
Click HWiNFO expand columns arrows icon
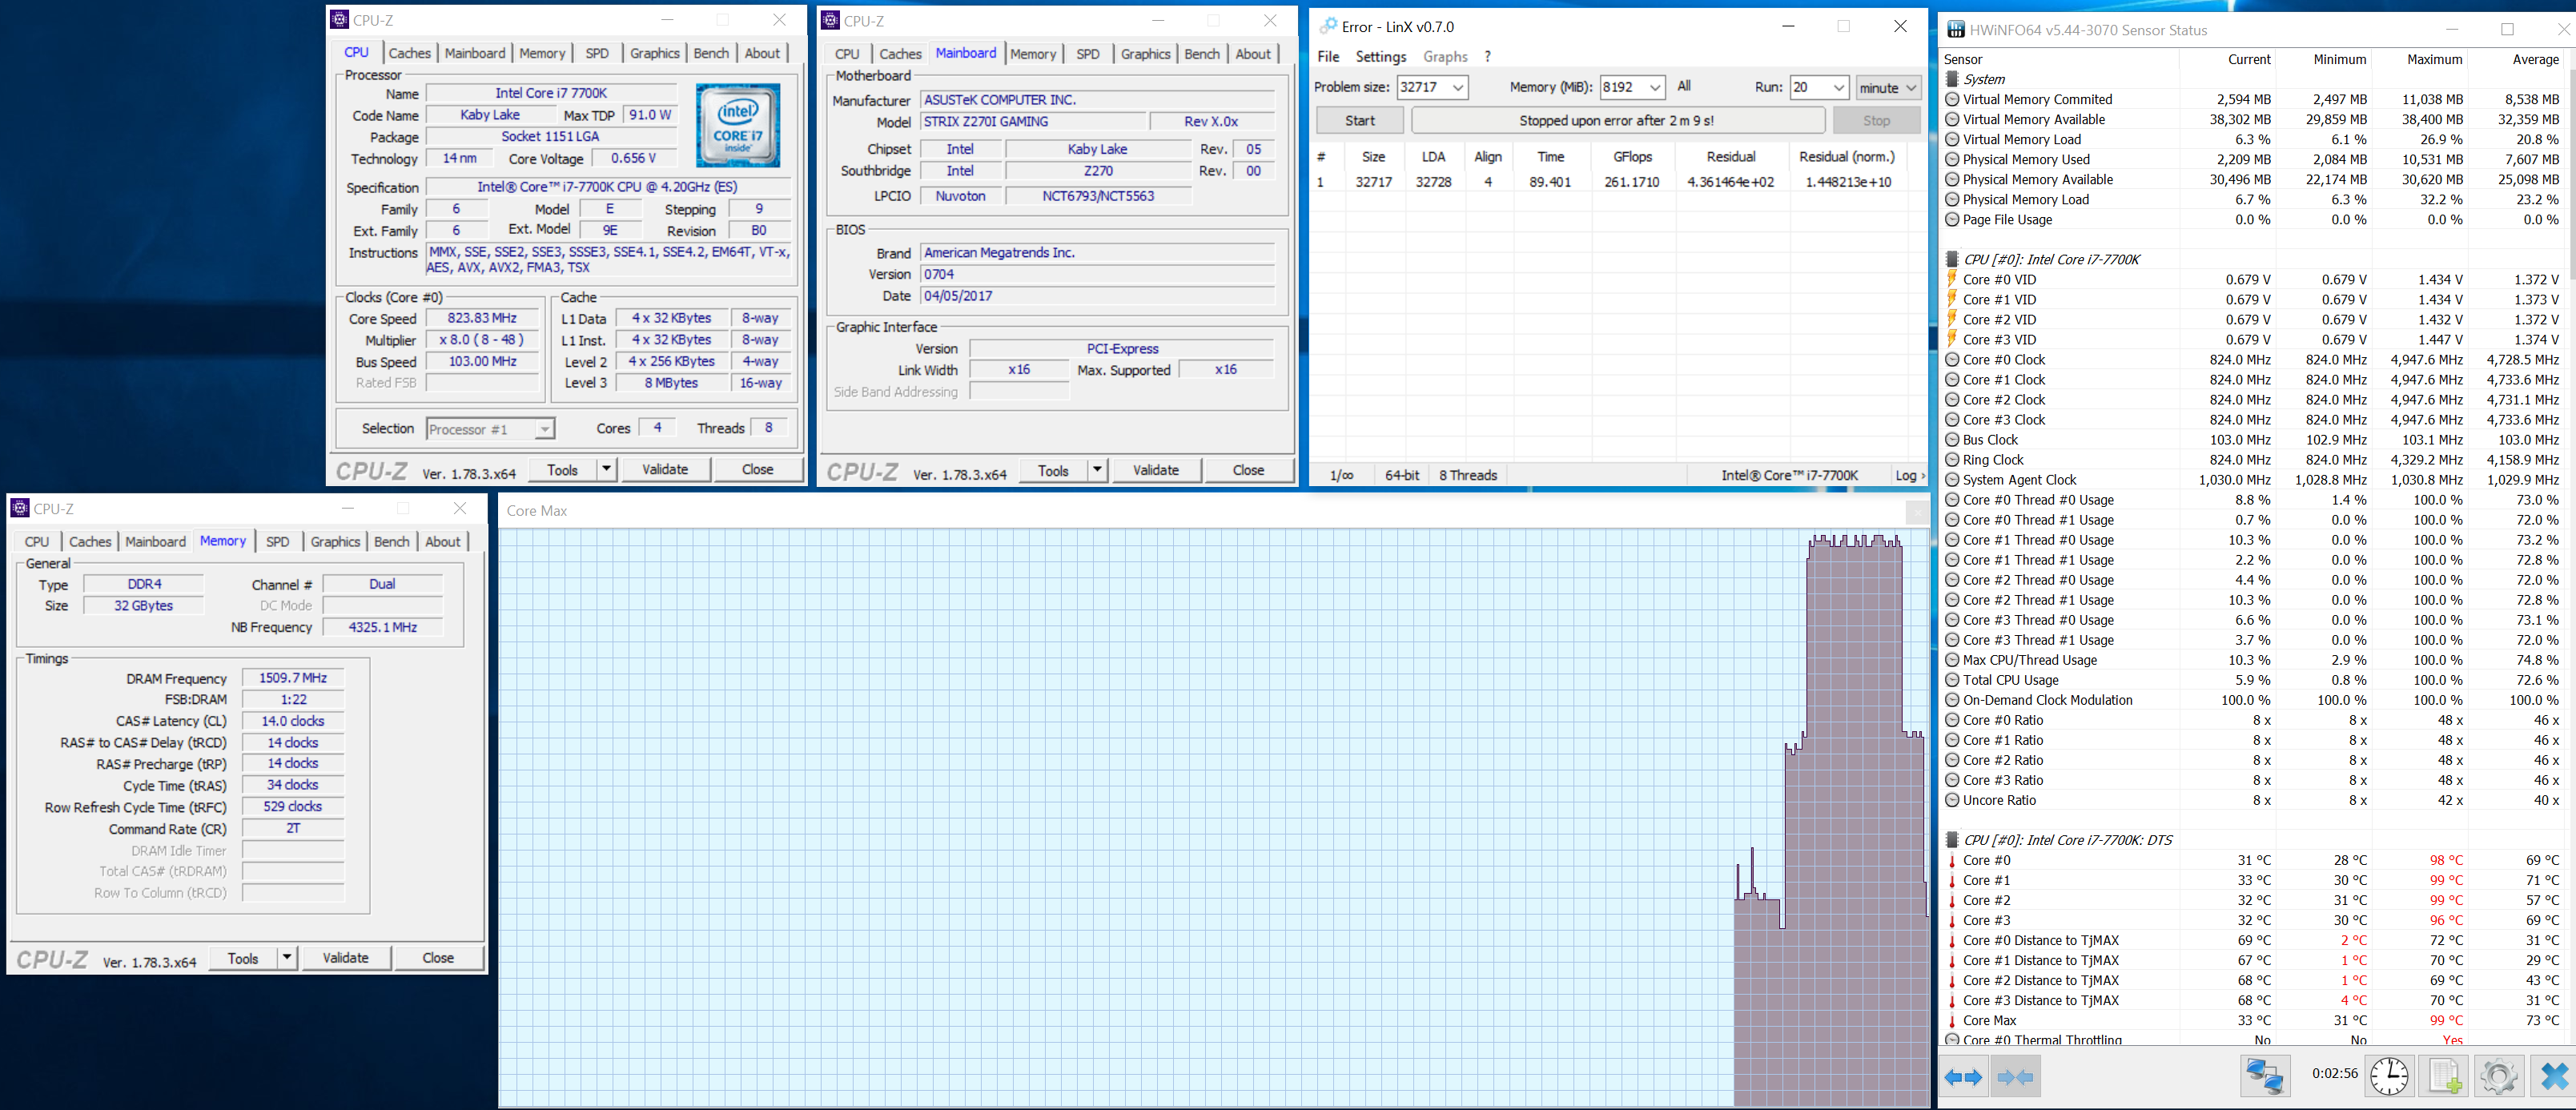(x=1963, y=1077)
